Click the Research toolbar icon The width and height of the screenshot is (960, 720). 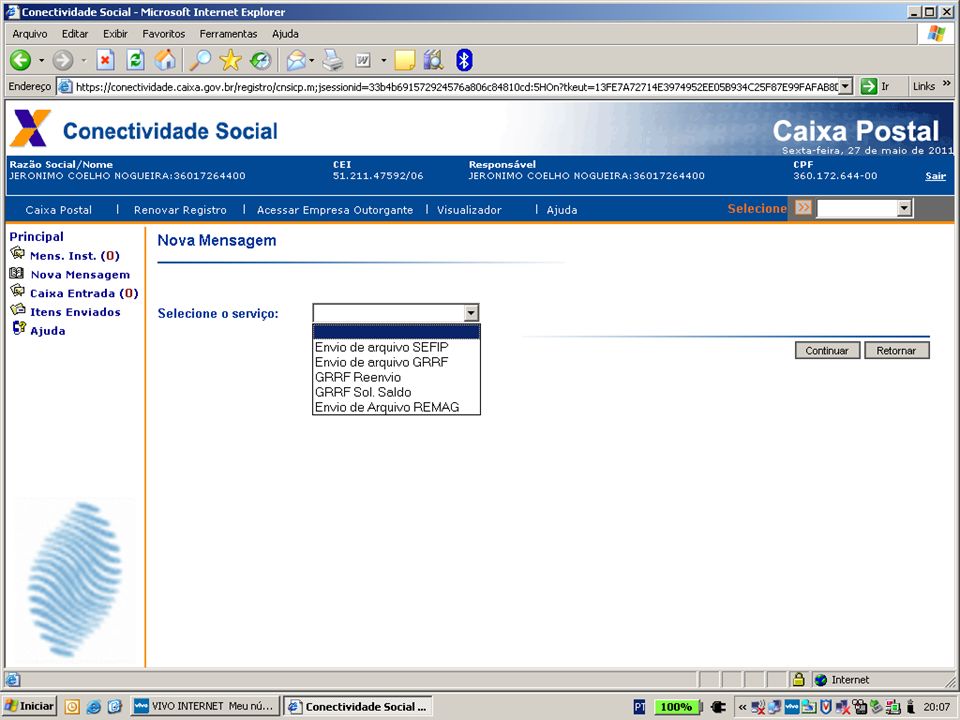[433, 60]
